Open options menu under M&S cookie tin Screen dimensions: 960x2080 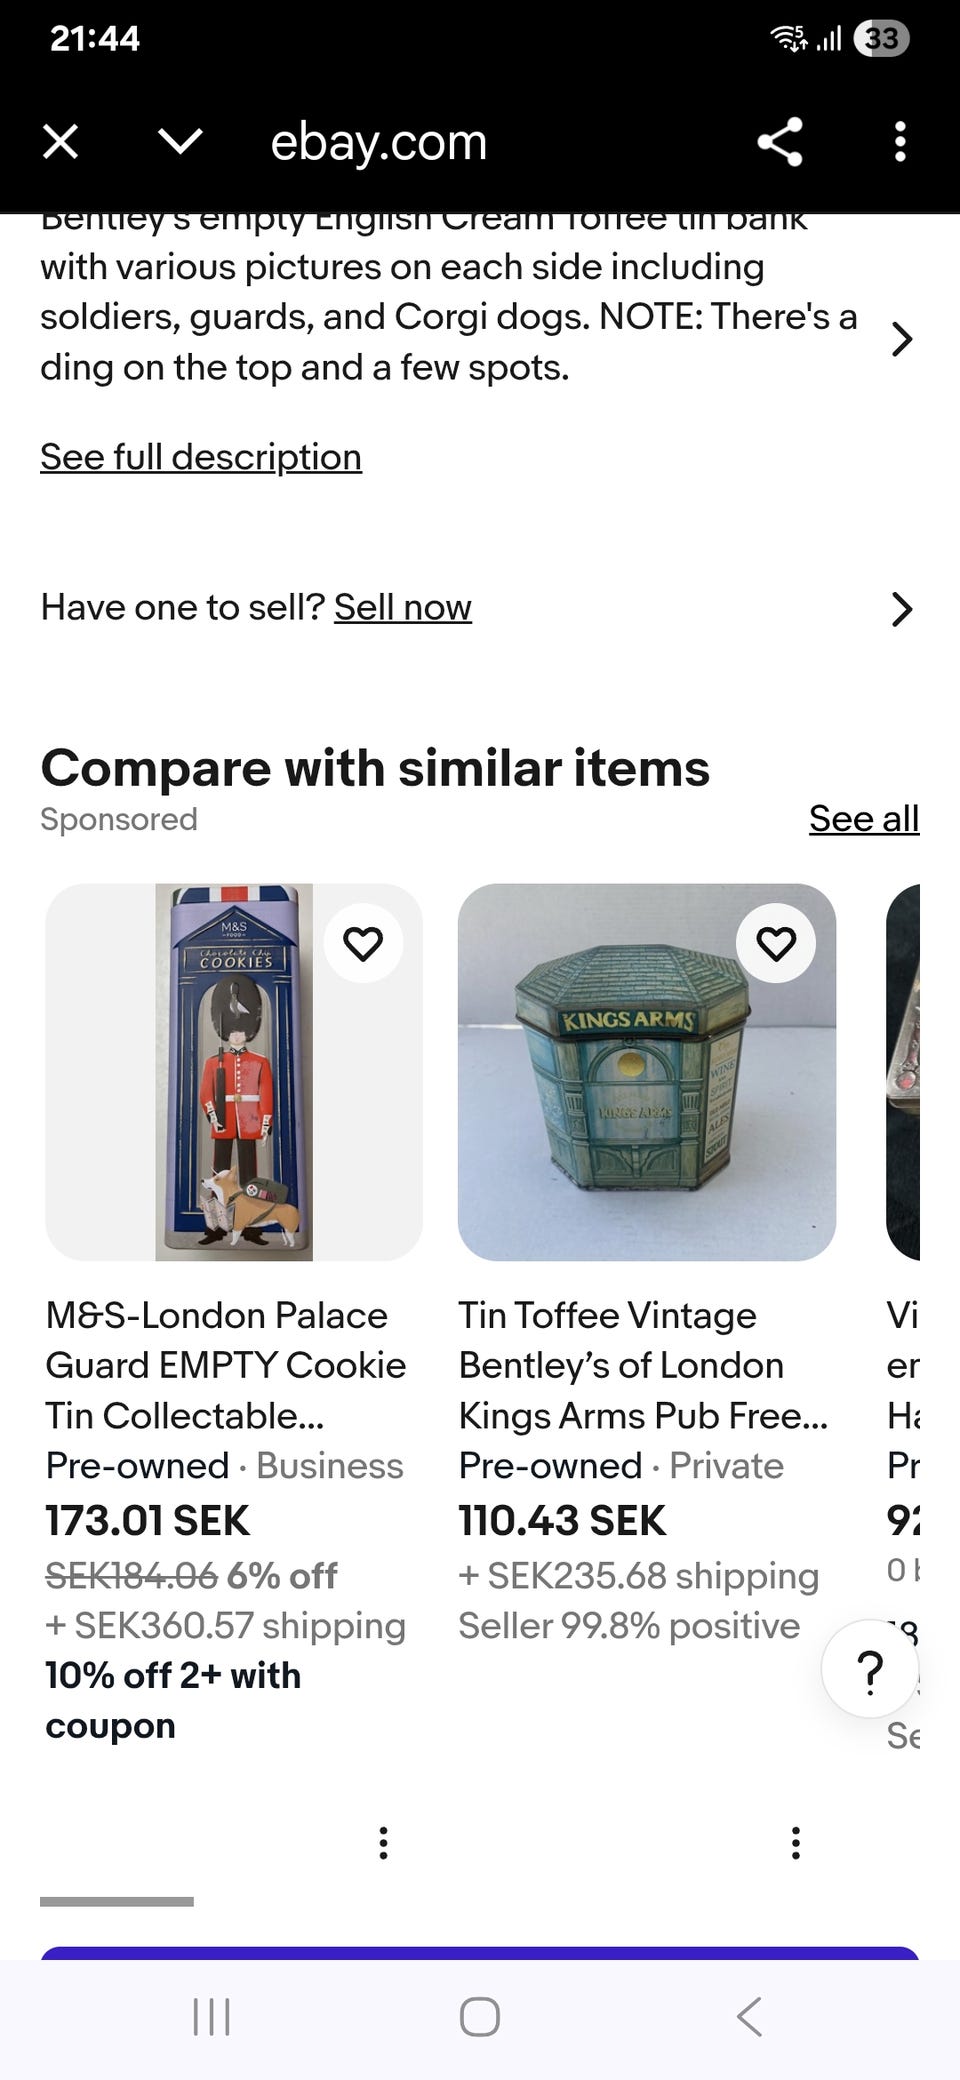(x=383, y=1842)
